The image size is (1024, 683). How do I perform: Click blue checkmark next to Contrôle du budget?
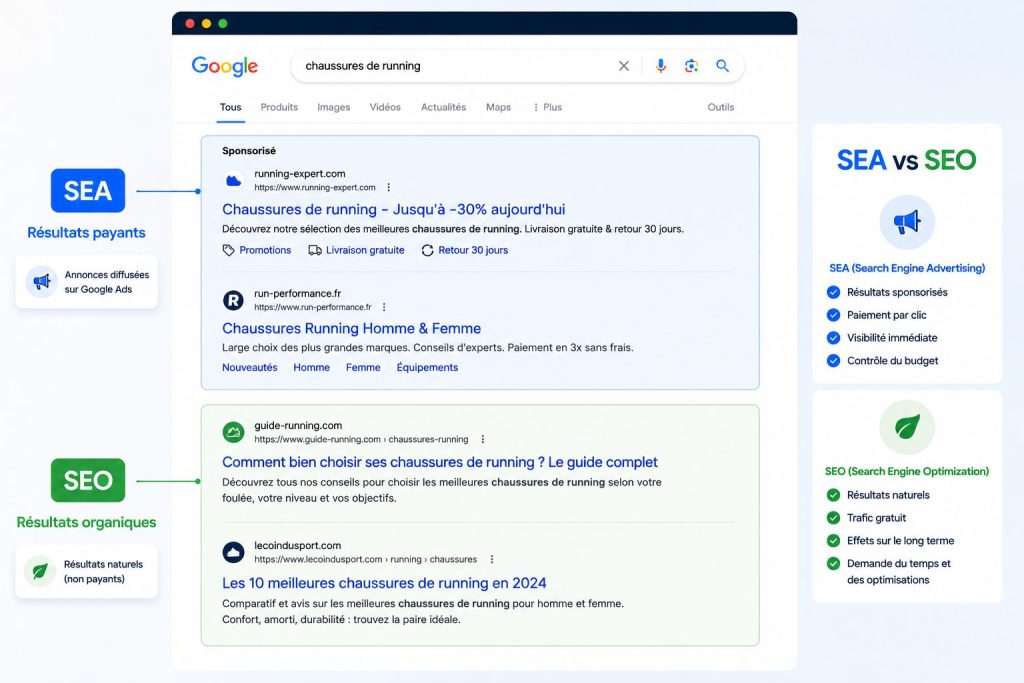833,360
